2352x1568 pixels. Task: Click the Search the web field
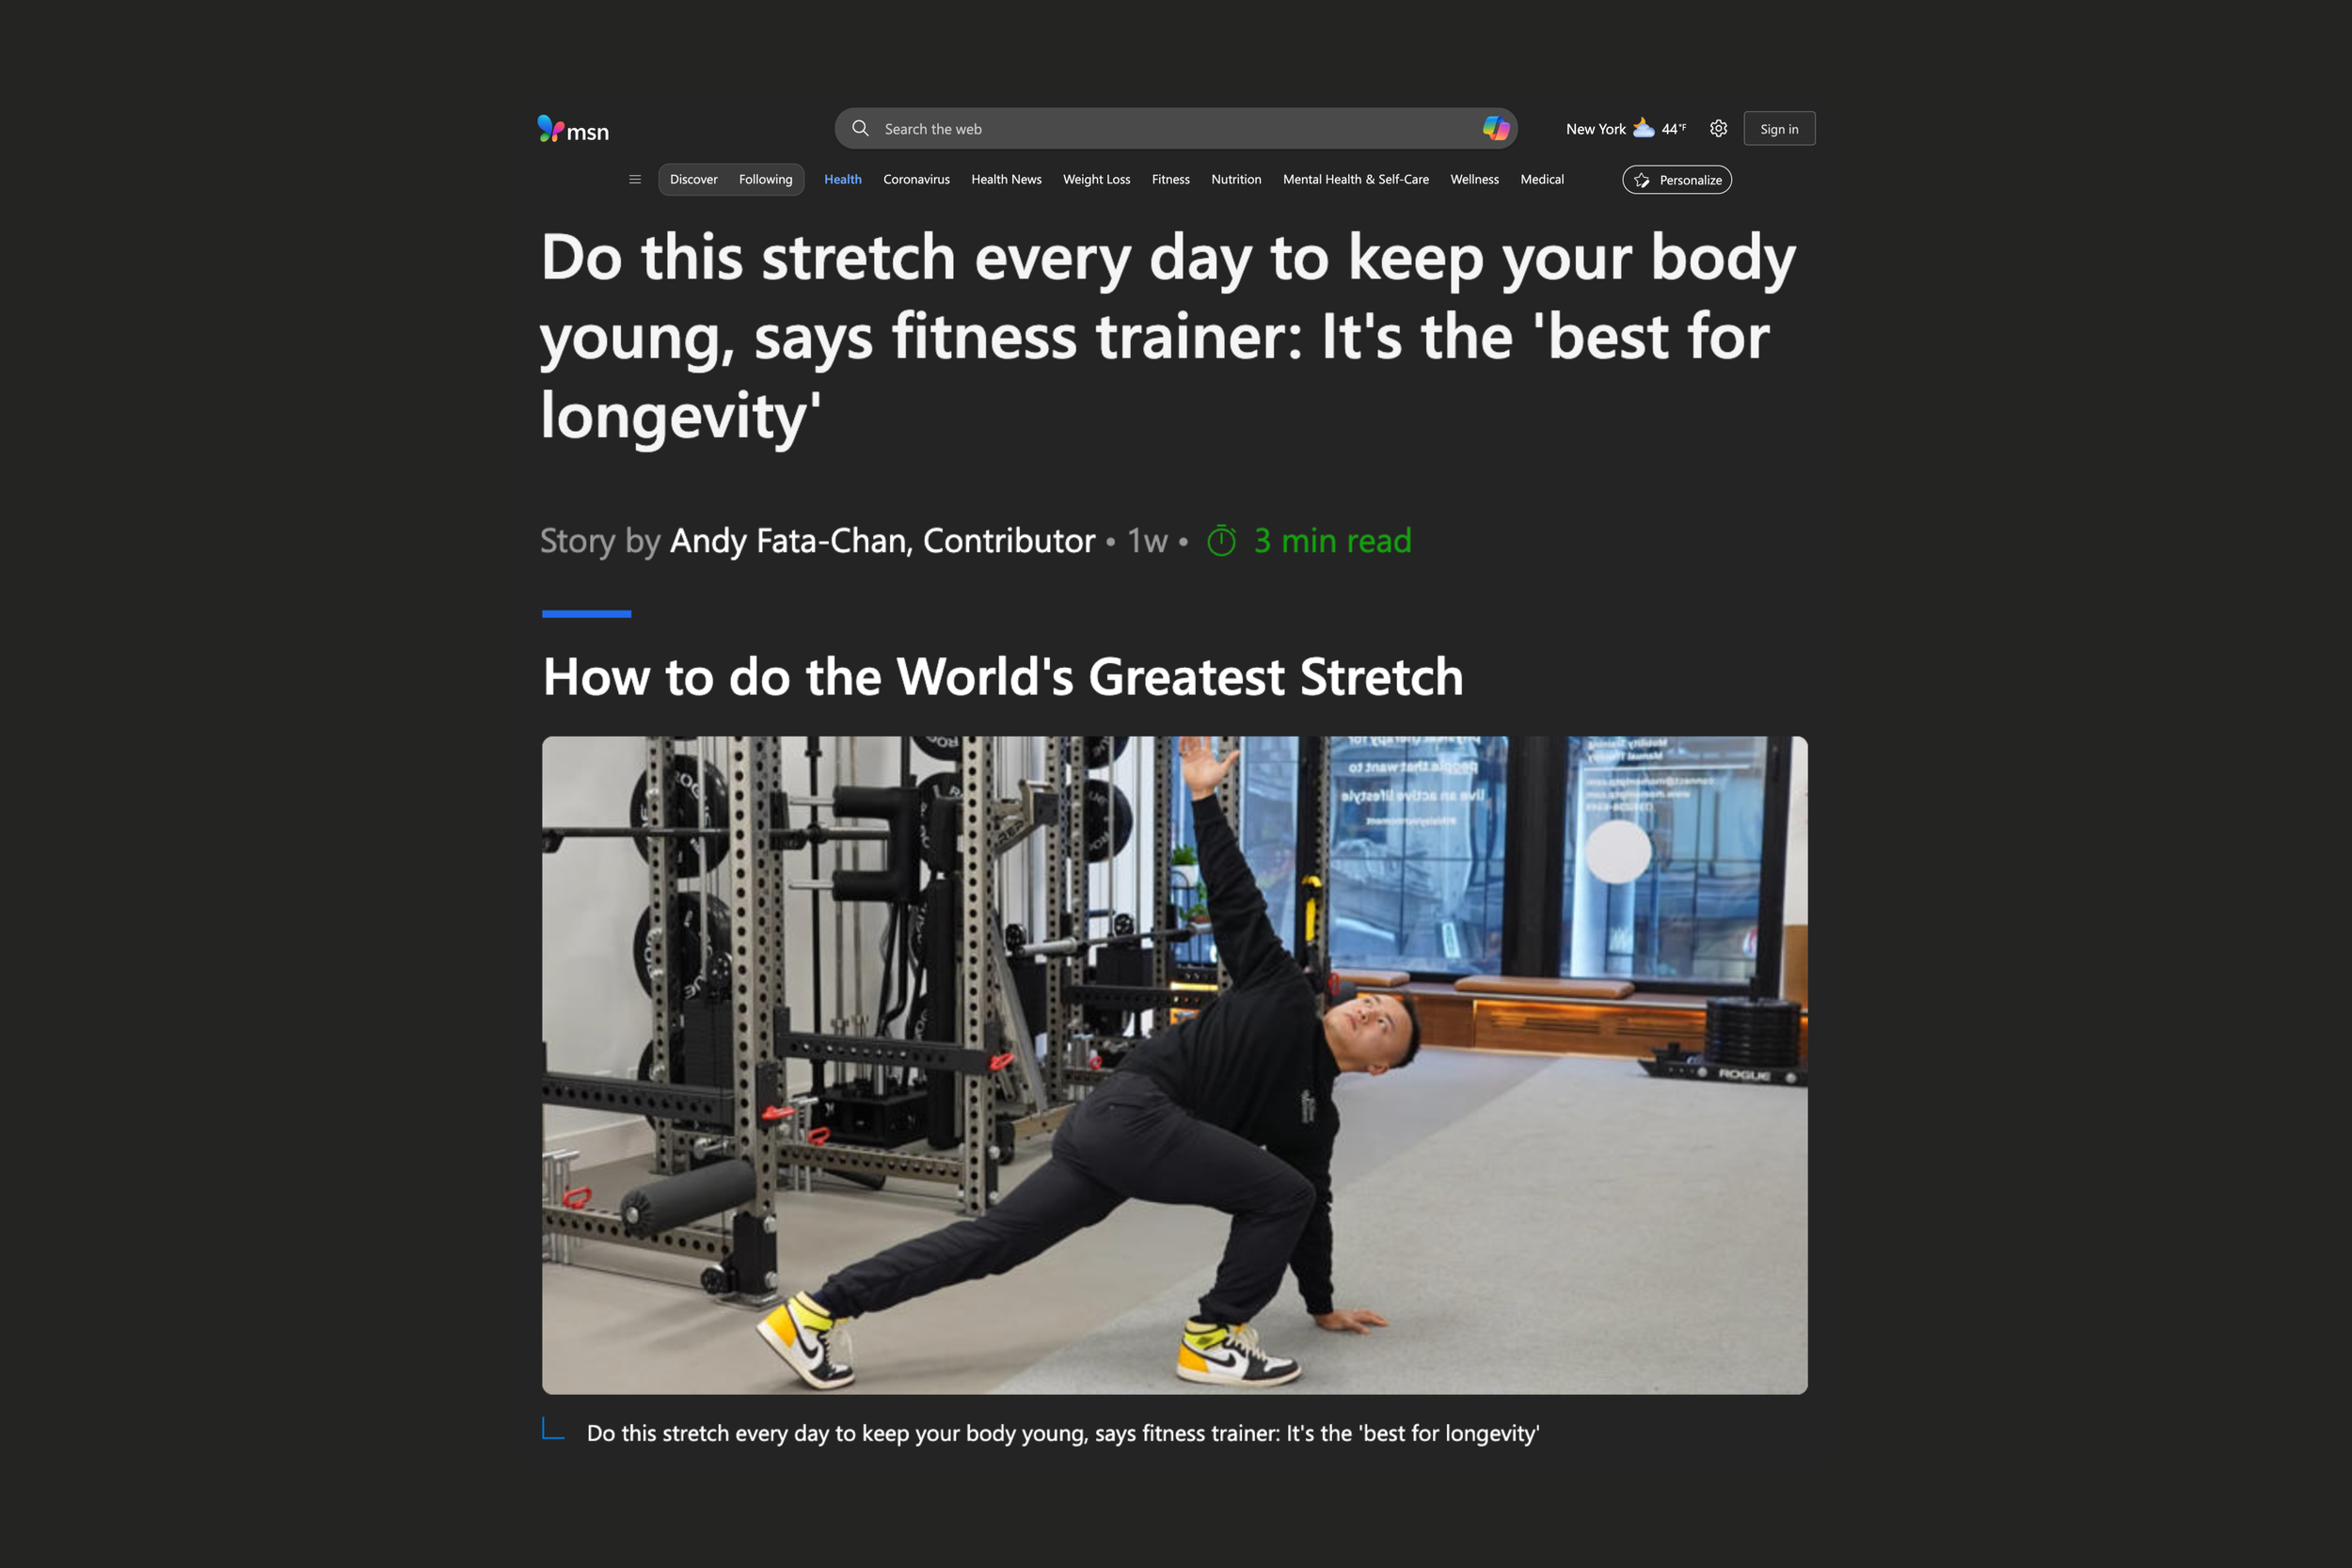(x=1175, y=128)
